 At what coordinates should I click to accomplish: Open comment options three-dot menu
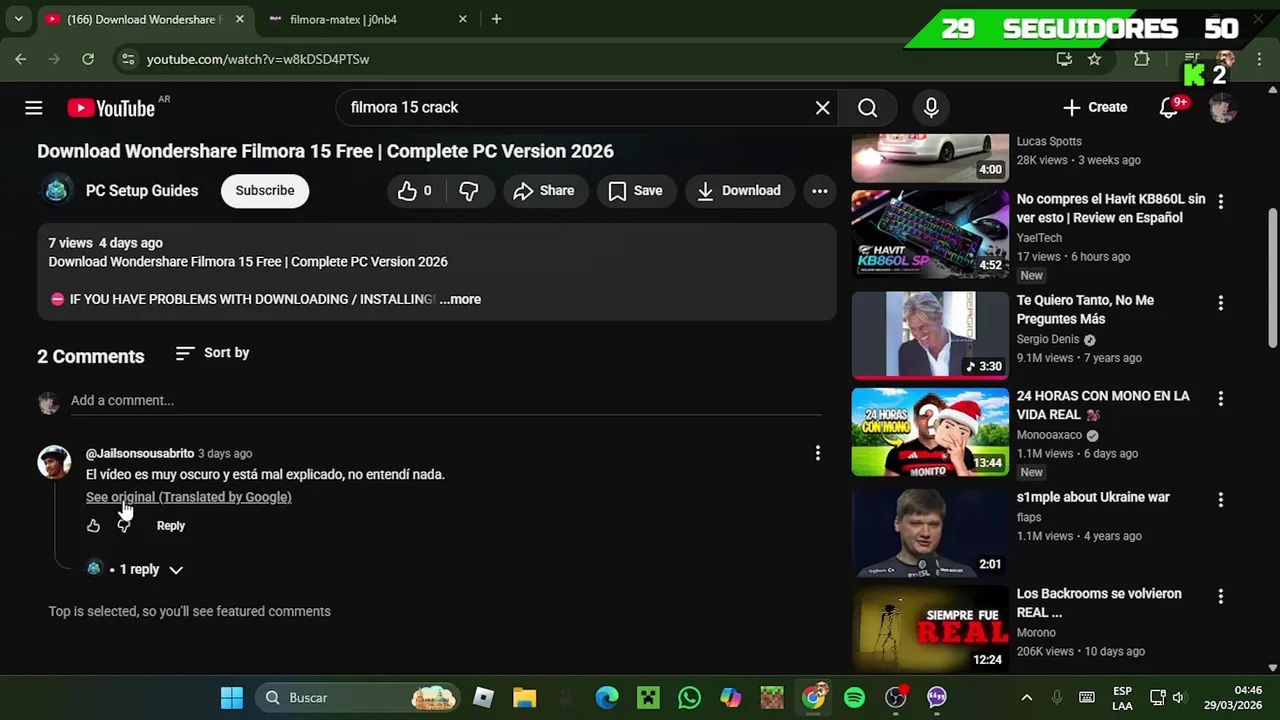click(x=817, y=454)
